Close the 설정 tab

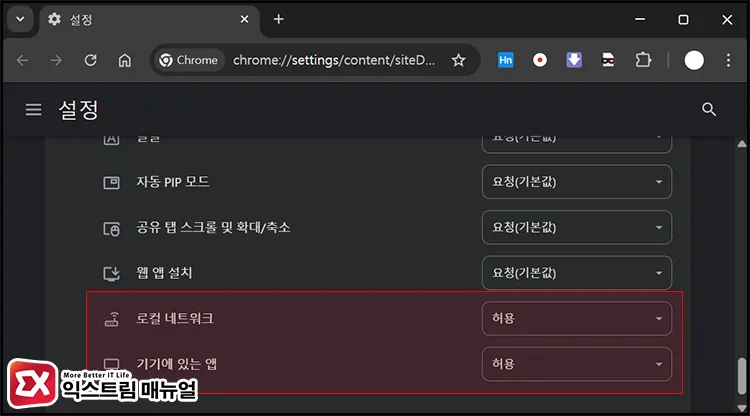(x=244, y=19)
